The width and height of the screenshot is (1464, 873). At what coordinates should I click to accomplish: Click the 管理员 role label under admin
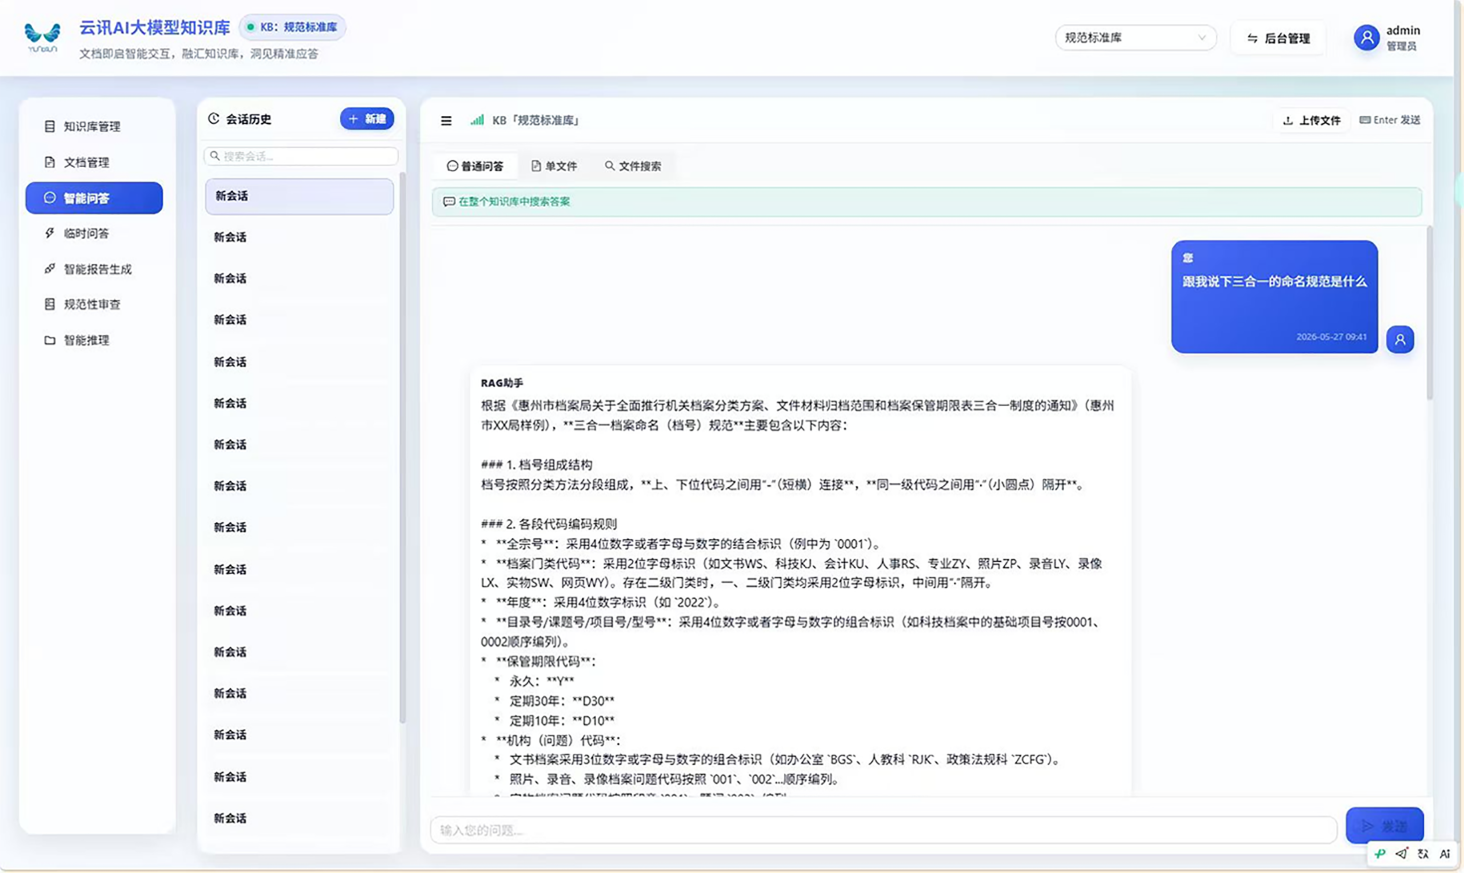click(1401, 46)
